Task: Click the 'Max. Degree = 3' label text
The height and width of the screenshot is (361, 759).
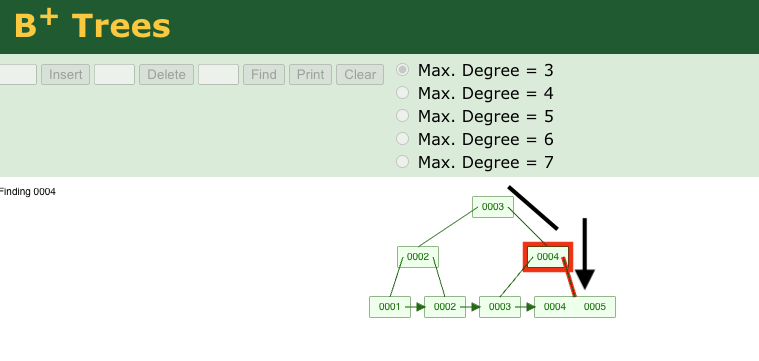Action: 486,70
